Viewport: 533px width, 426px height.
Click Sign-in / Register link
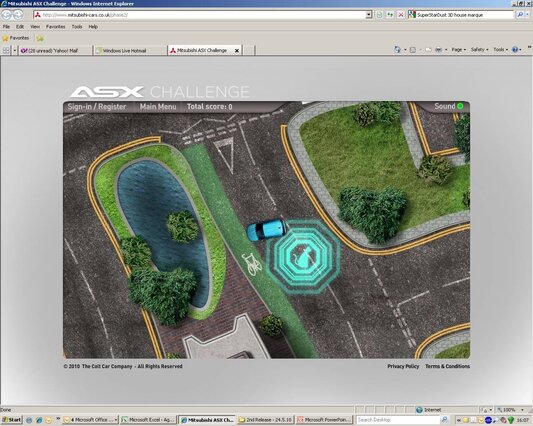click(x=97, y=106)
